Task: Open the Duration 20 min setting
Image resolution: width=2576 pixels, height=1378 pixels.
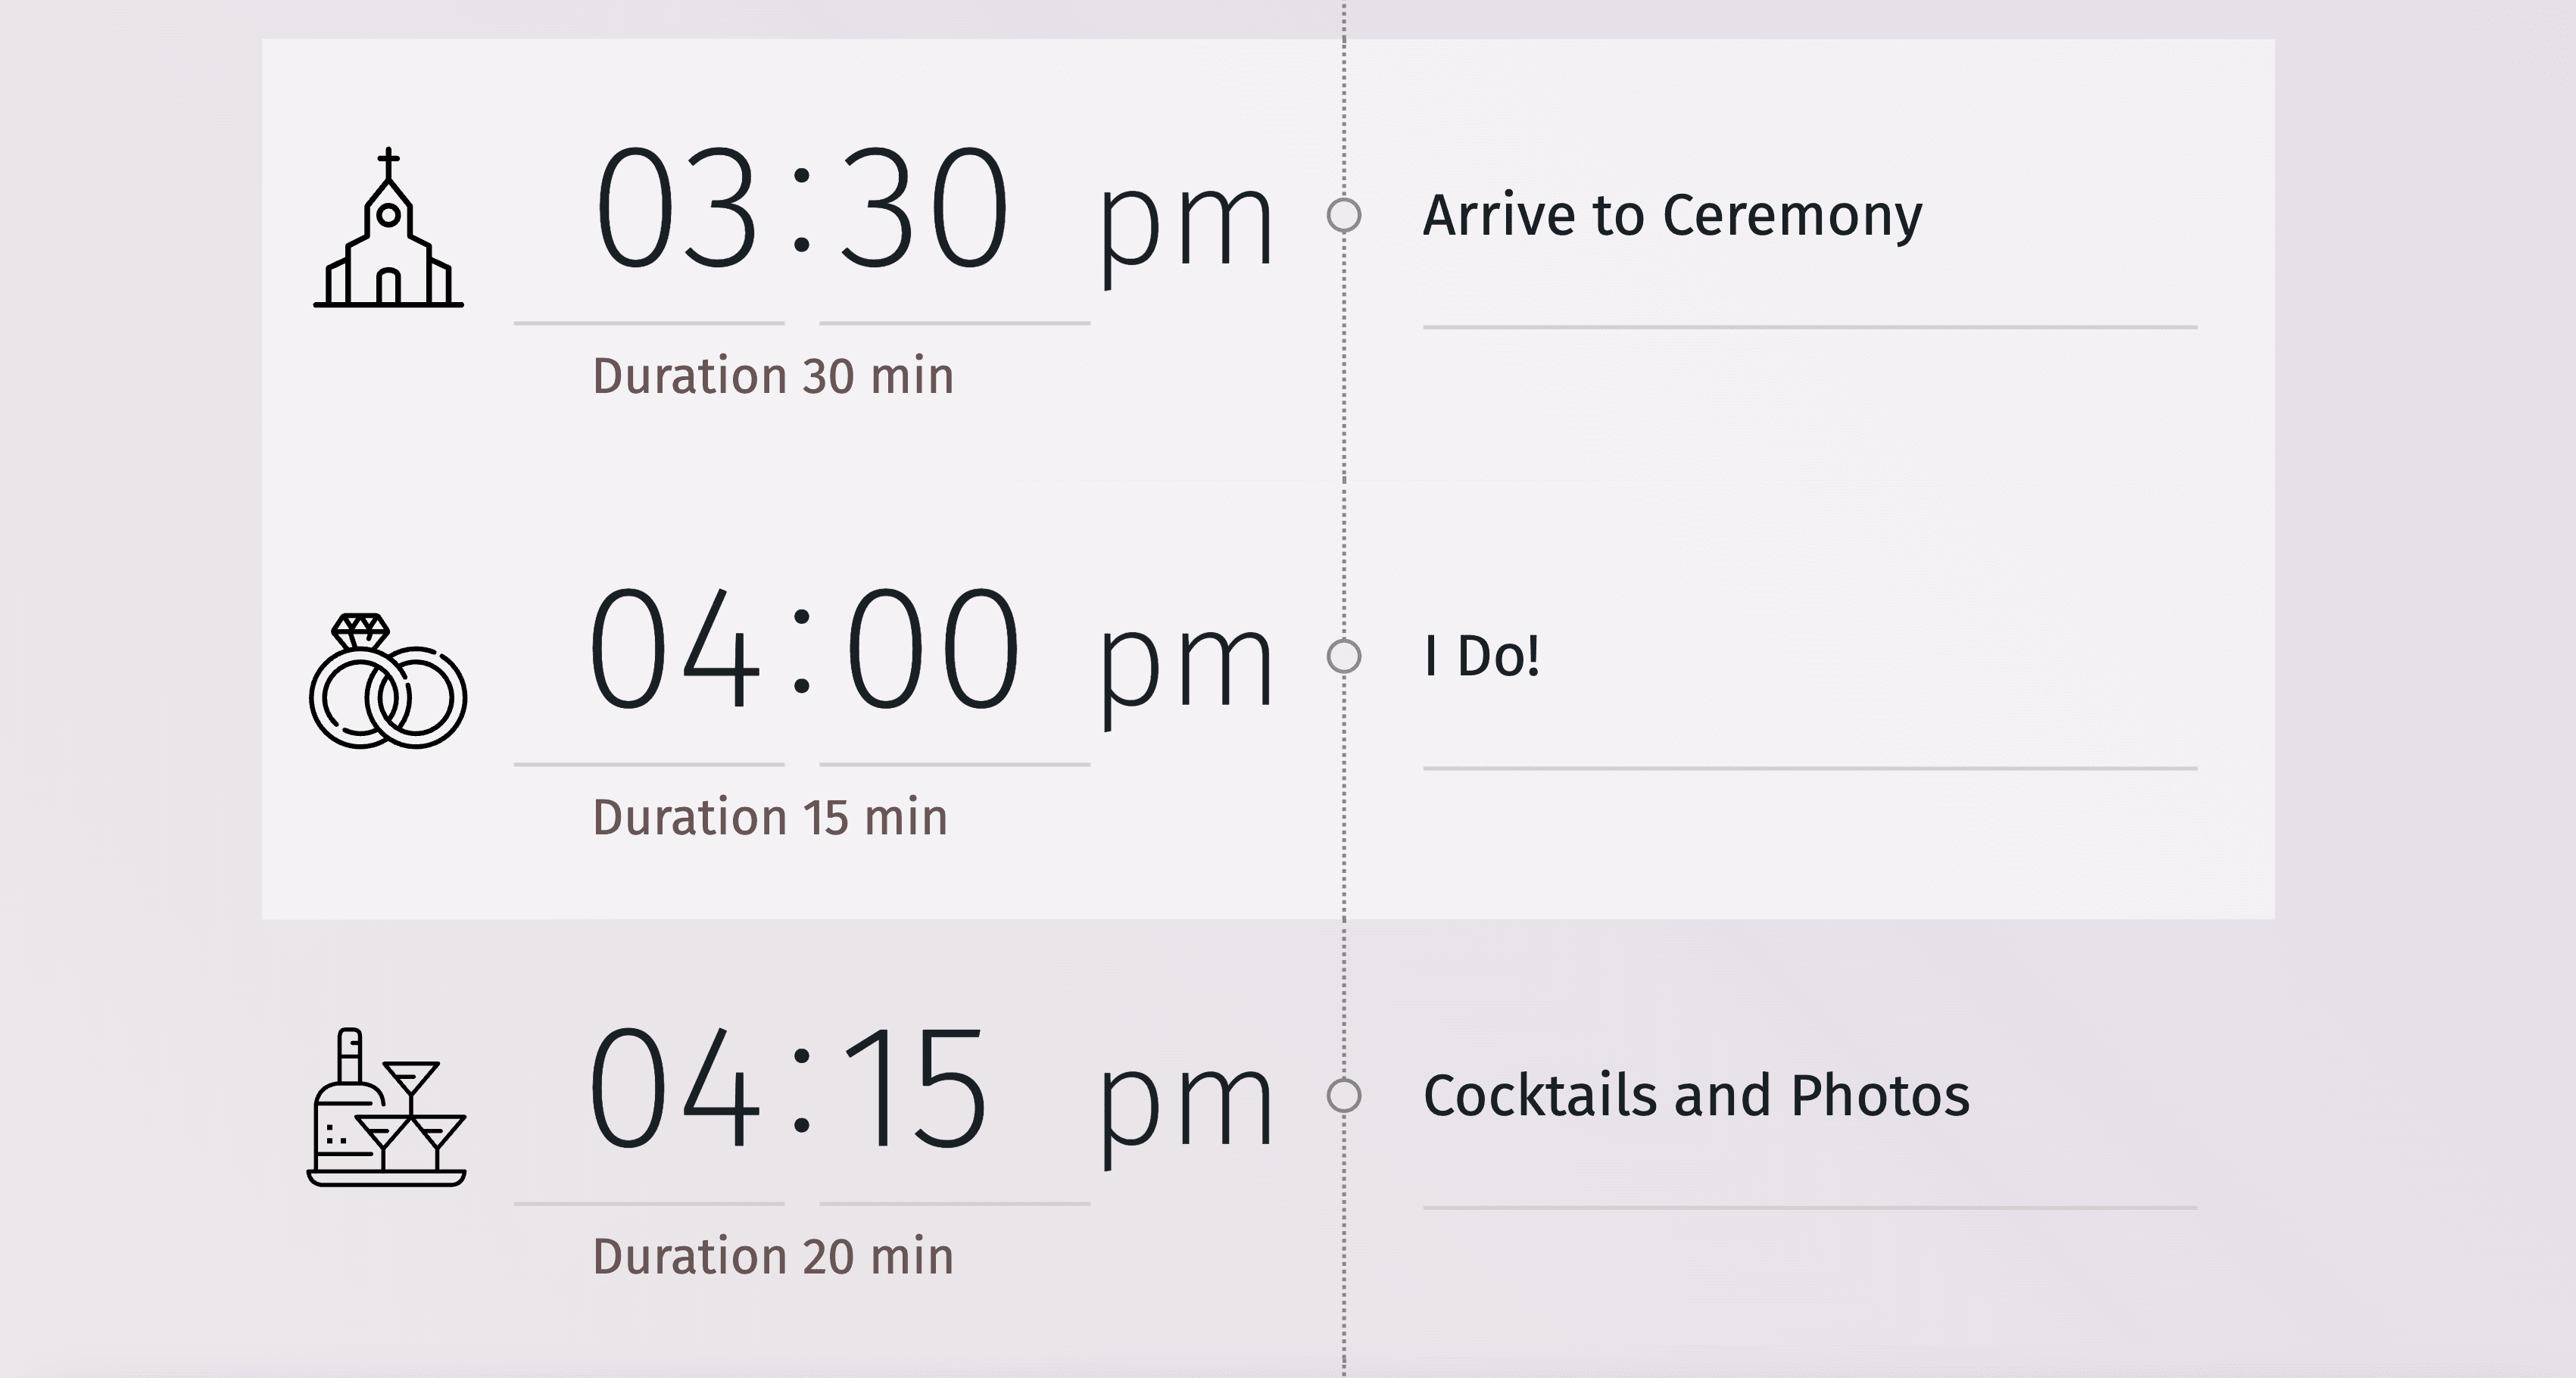Action: point(773,1256)
